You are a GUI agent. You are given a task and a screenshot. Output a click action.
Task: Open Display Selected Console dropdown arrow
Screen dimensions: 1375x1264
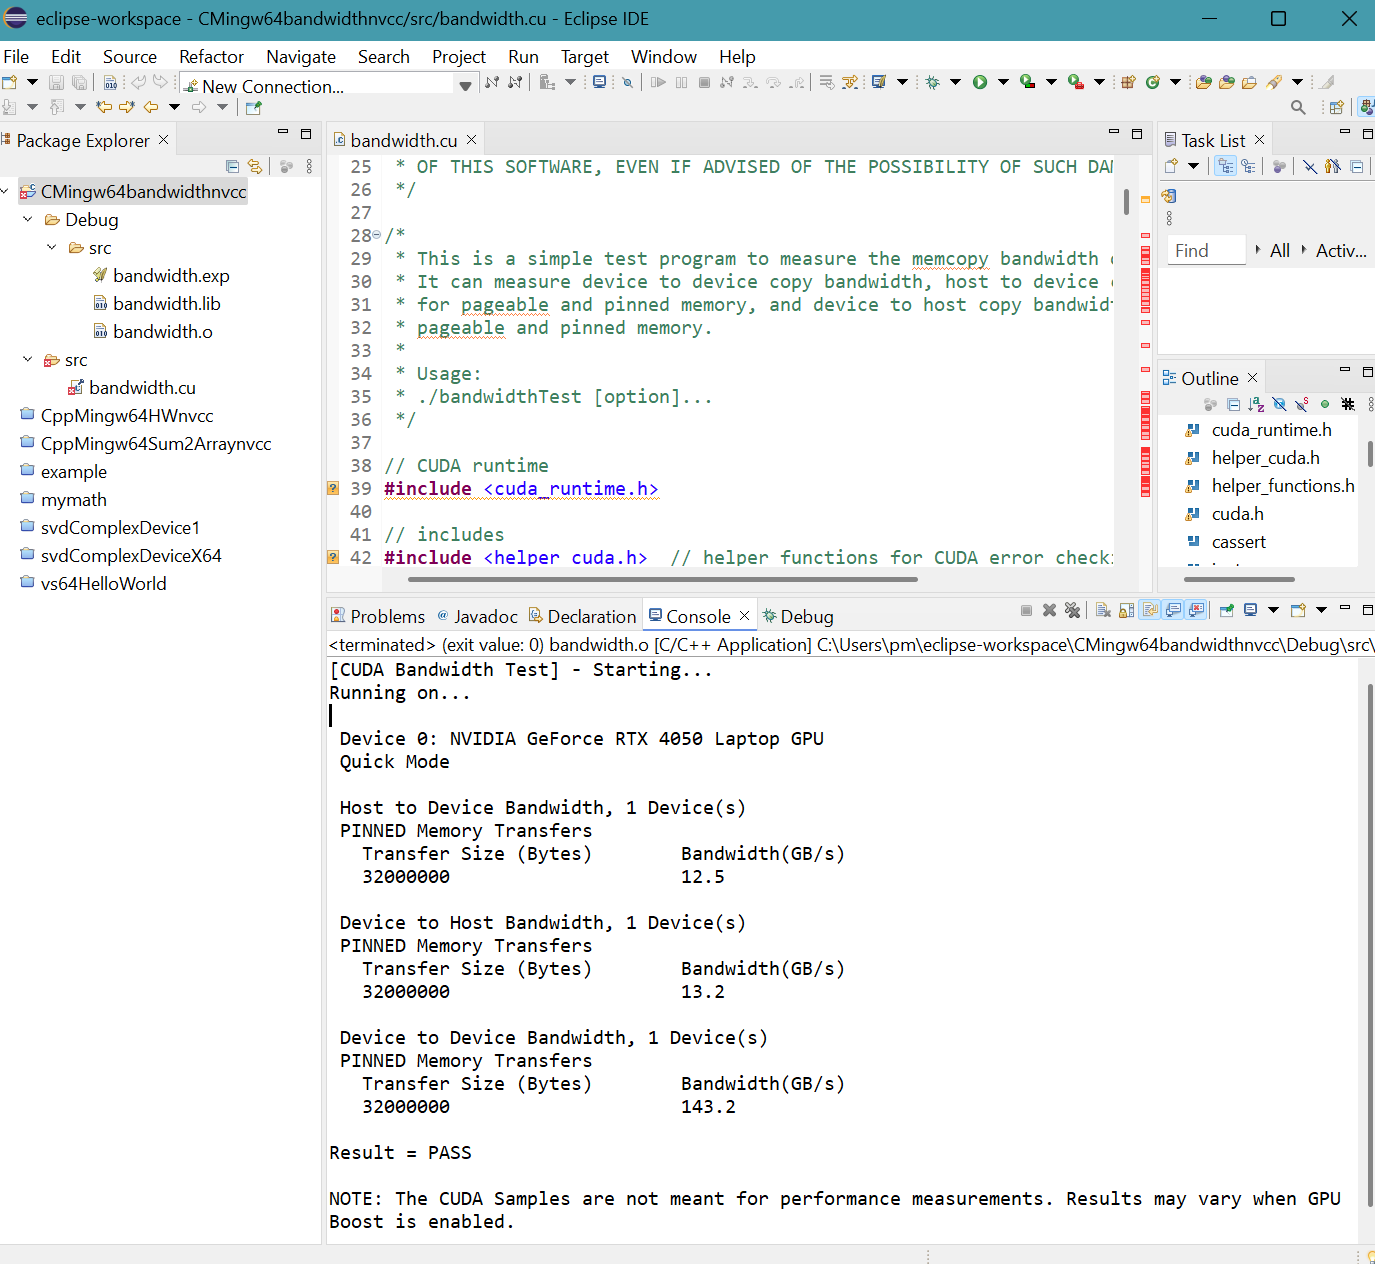[x=1273, y=609]
